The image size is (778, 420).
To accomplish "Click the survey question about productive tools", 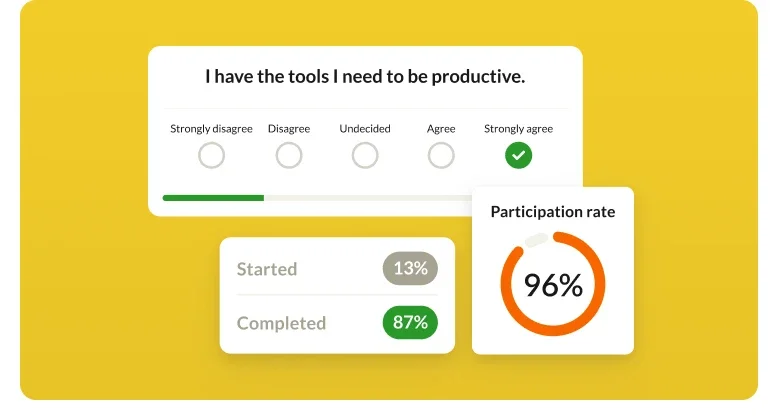I will tap(365, 76).
